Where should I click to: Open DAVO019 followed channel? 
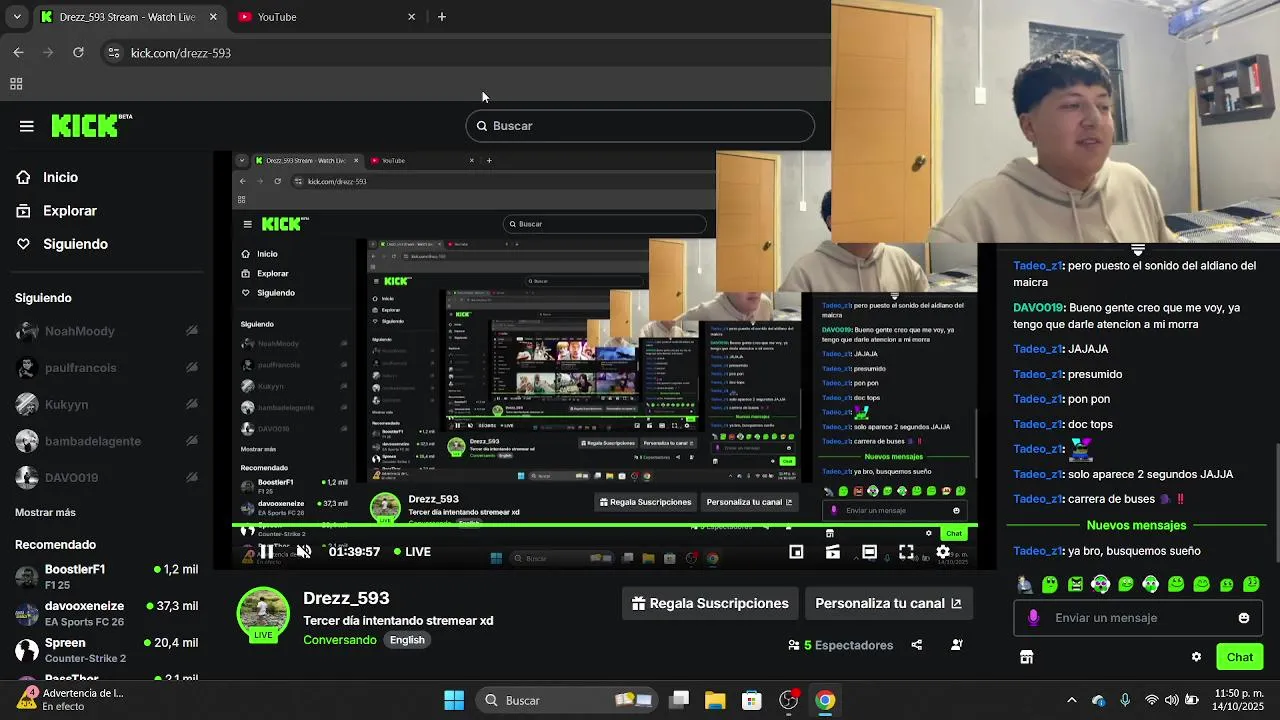tap(107, 478)
